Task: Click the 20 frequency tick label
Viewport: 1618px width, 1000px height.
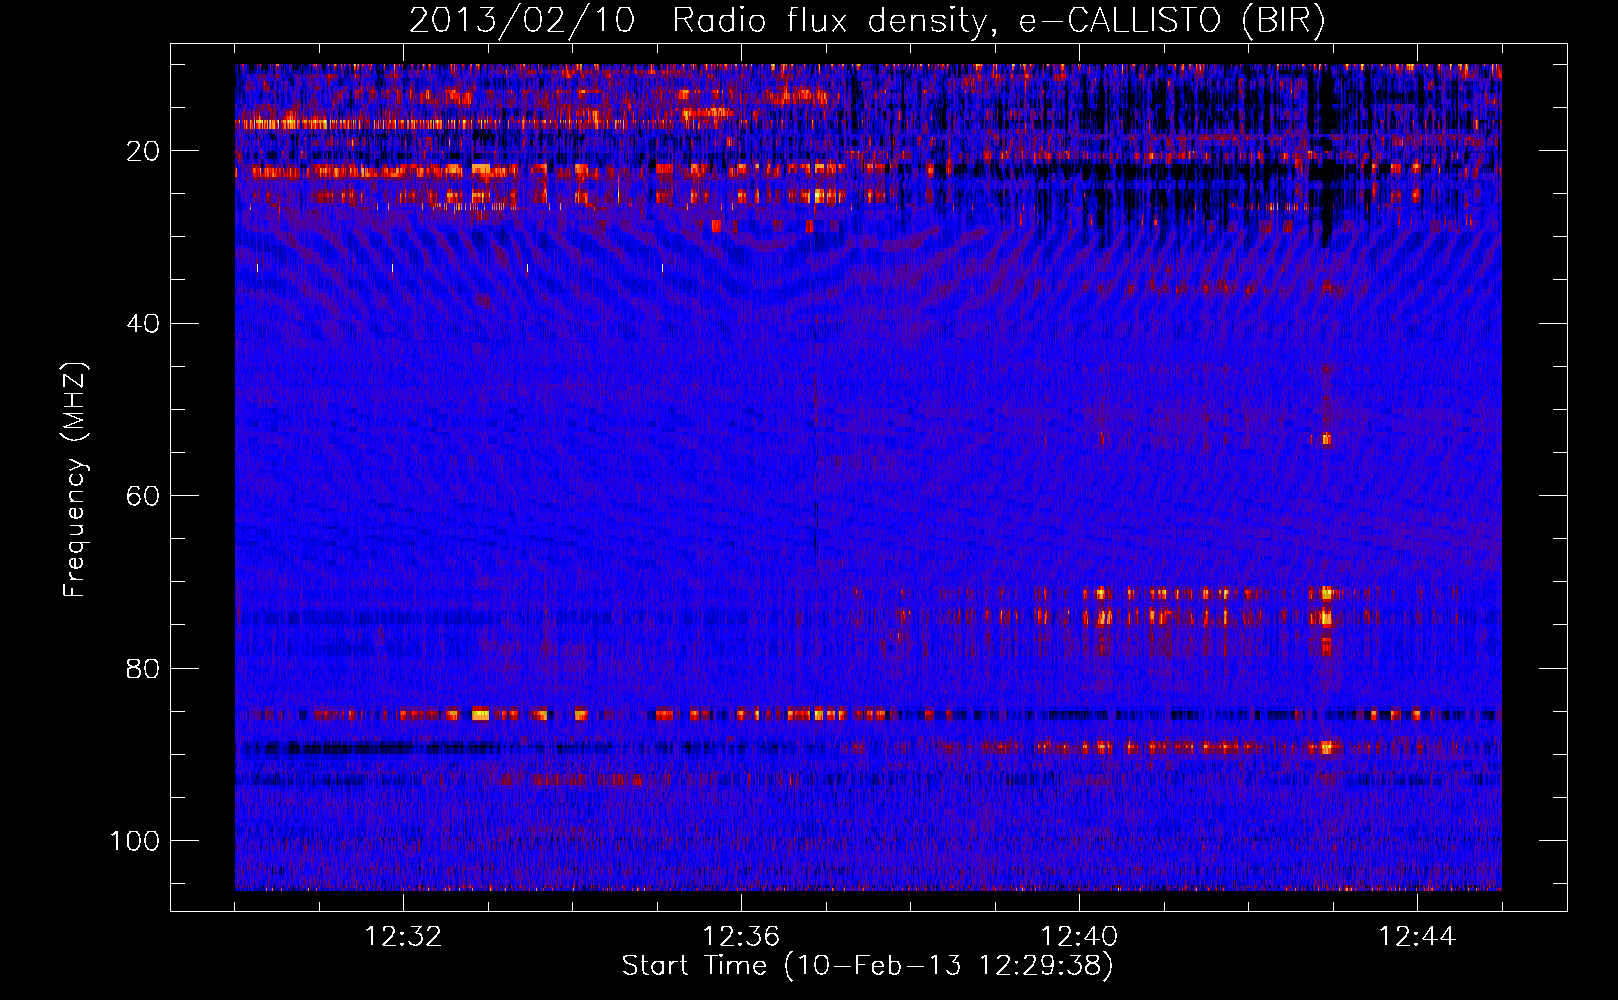Action: (143, 151)
